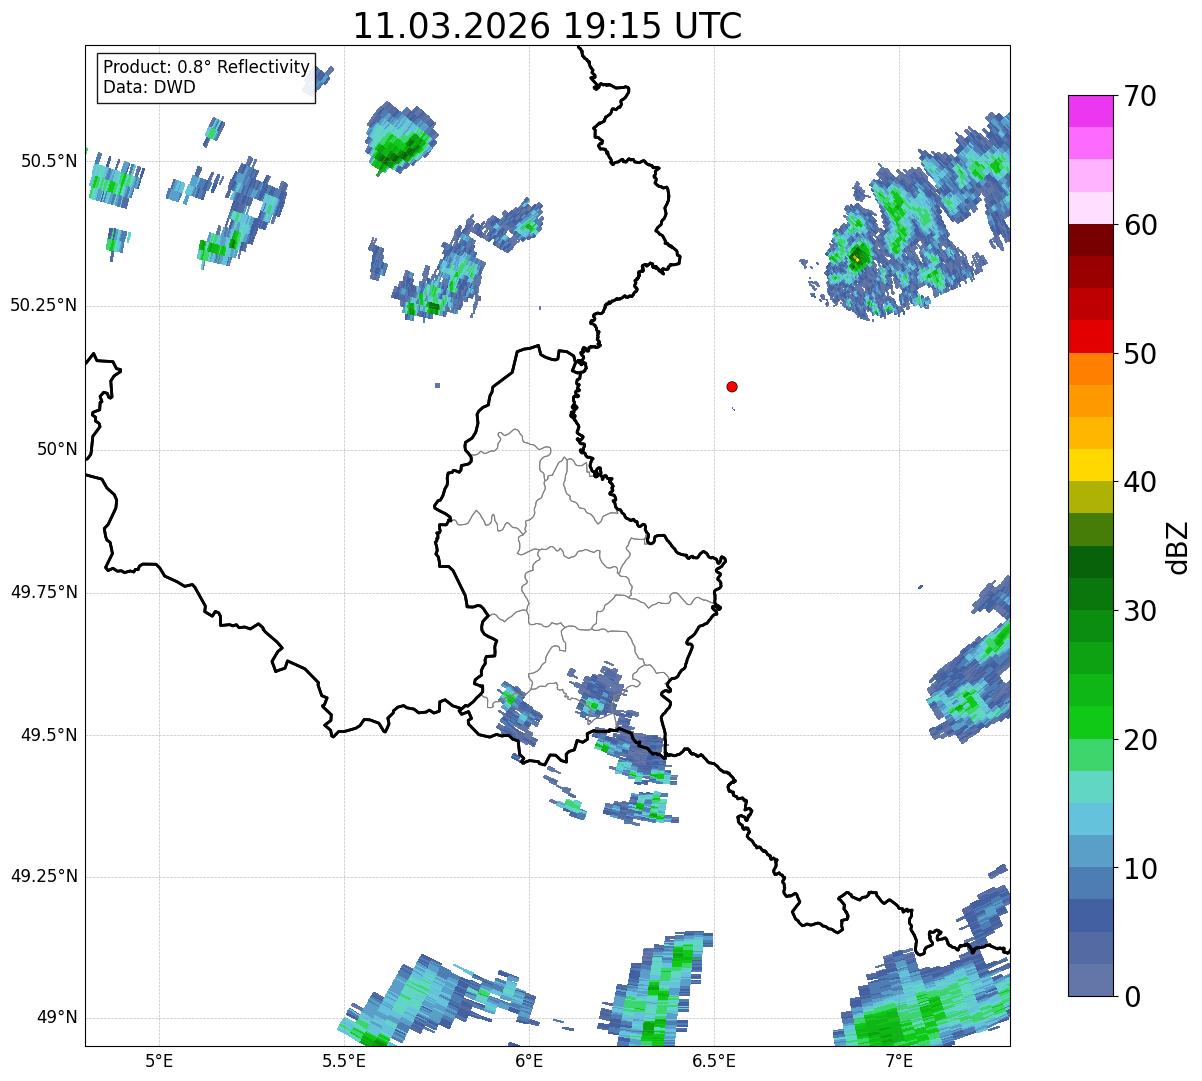Click the colorbar tick label 70
1202x1081 pixels.
1139,97
